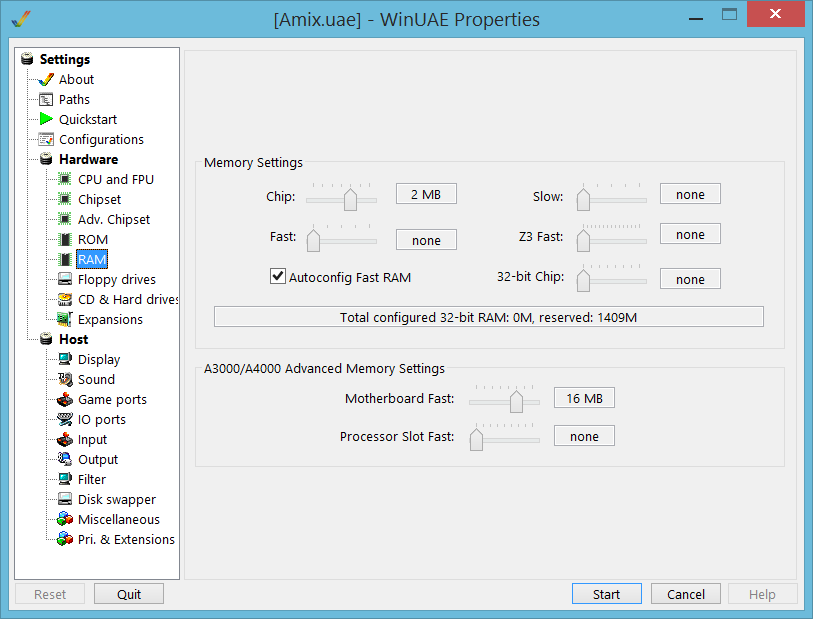Click the Floppy drives icon
This screenshot has height=619, width=813.
point(65,279)
